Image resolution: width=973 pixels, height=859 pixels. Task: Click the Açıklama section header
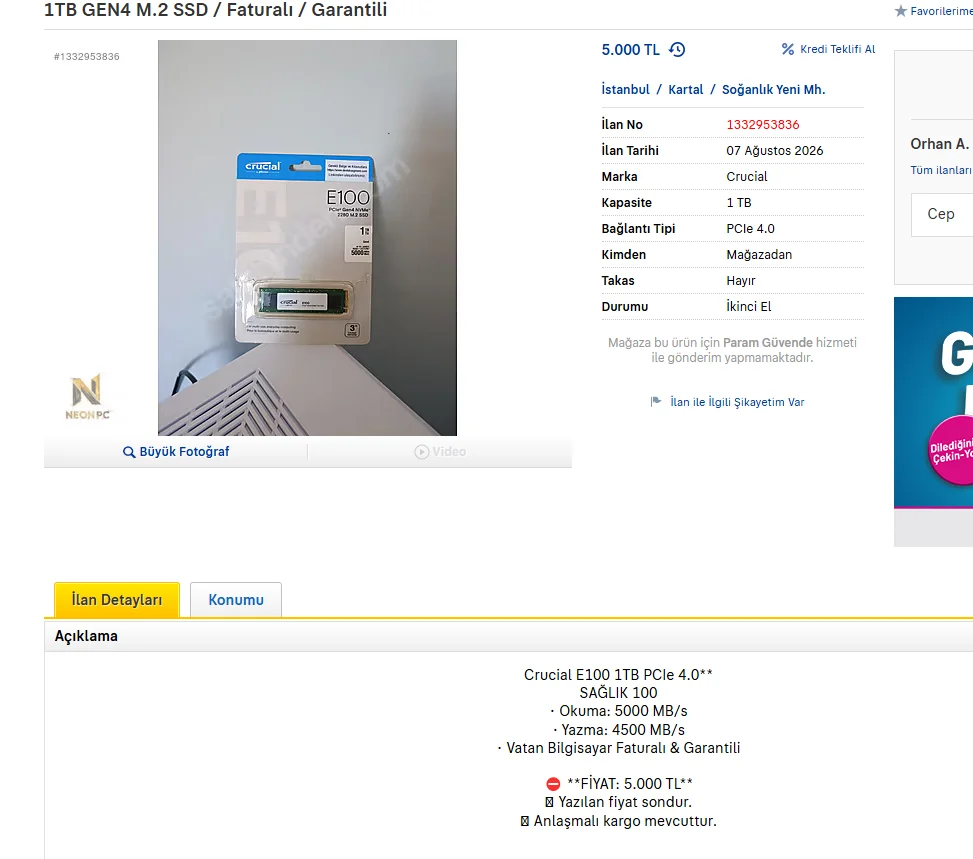pyautogui.click(x=86, y=636)
